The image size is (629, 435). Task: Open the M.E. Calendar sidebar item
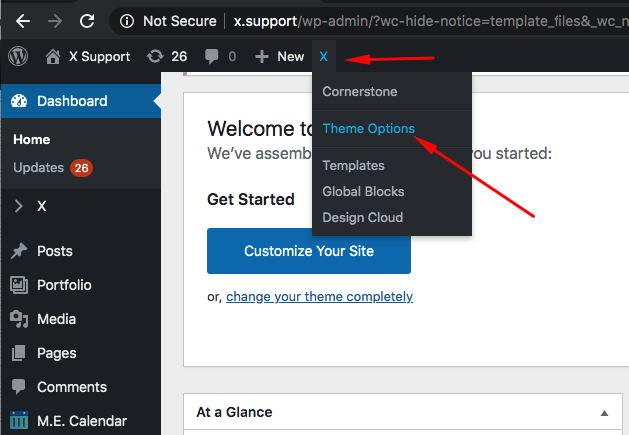click(69, 421)
